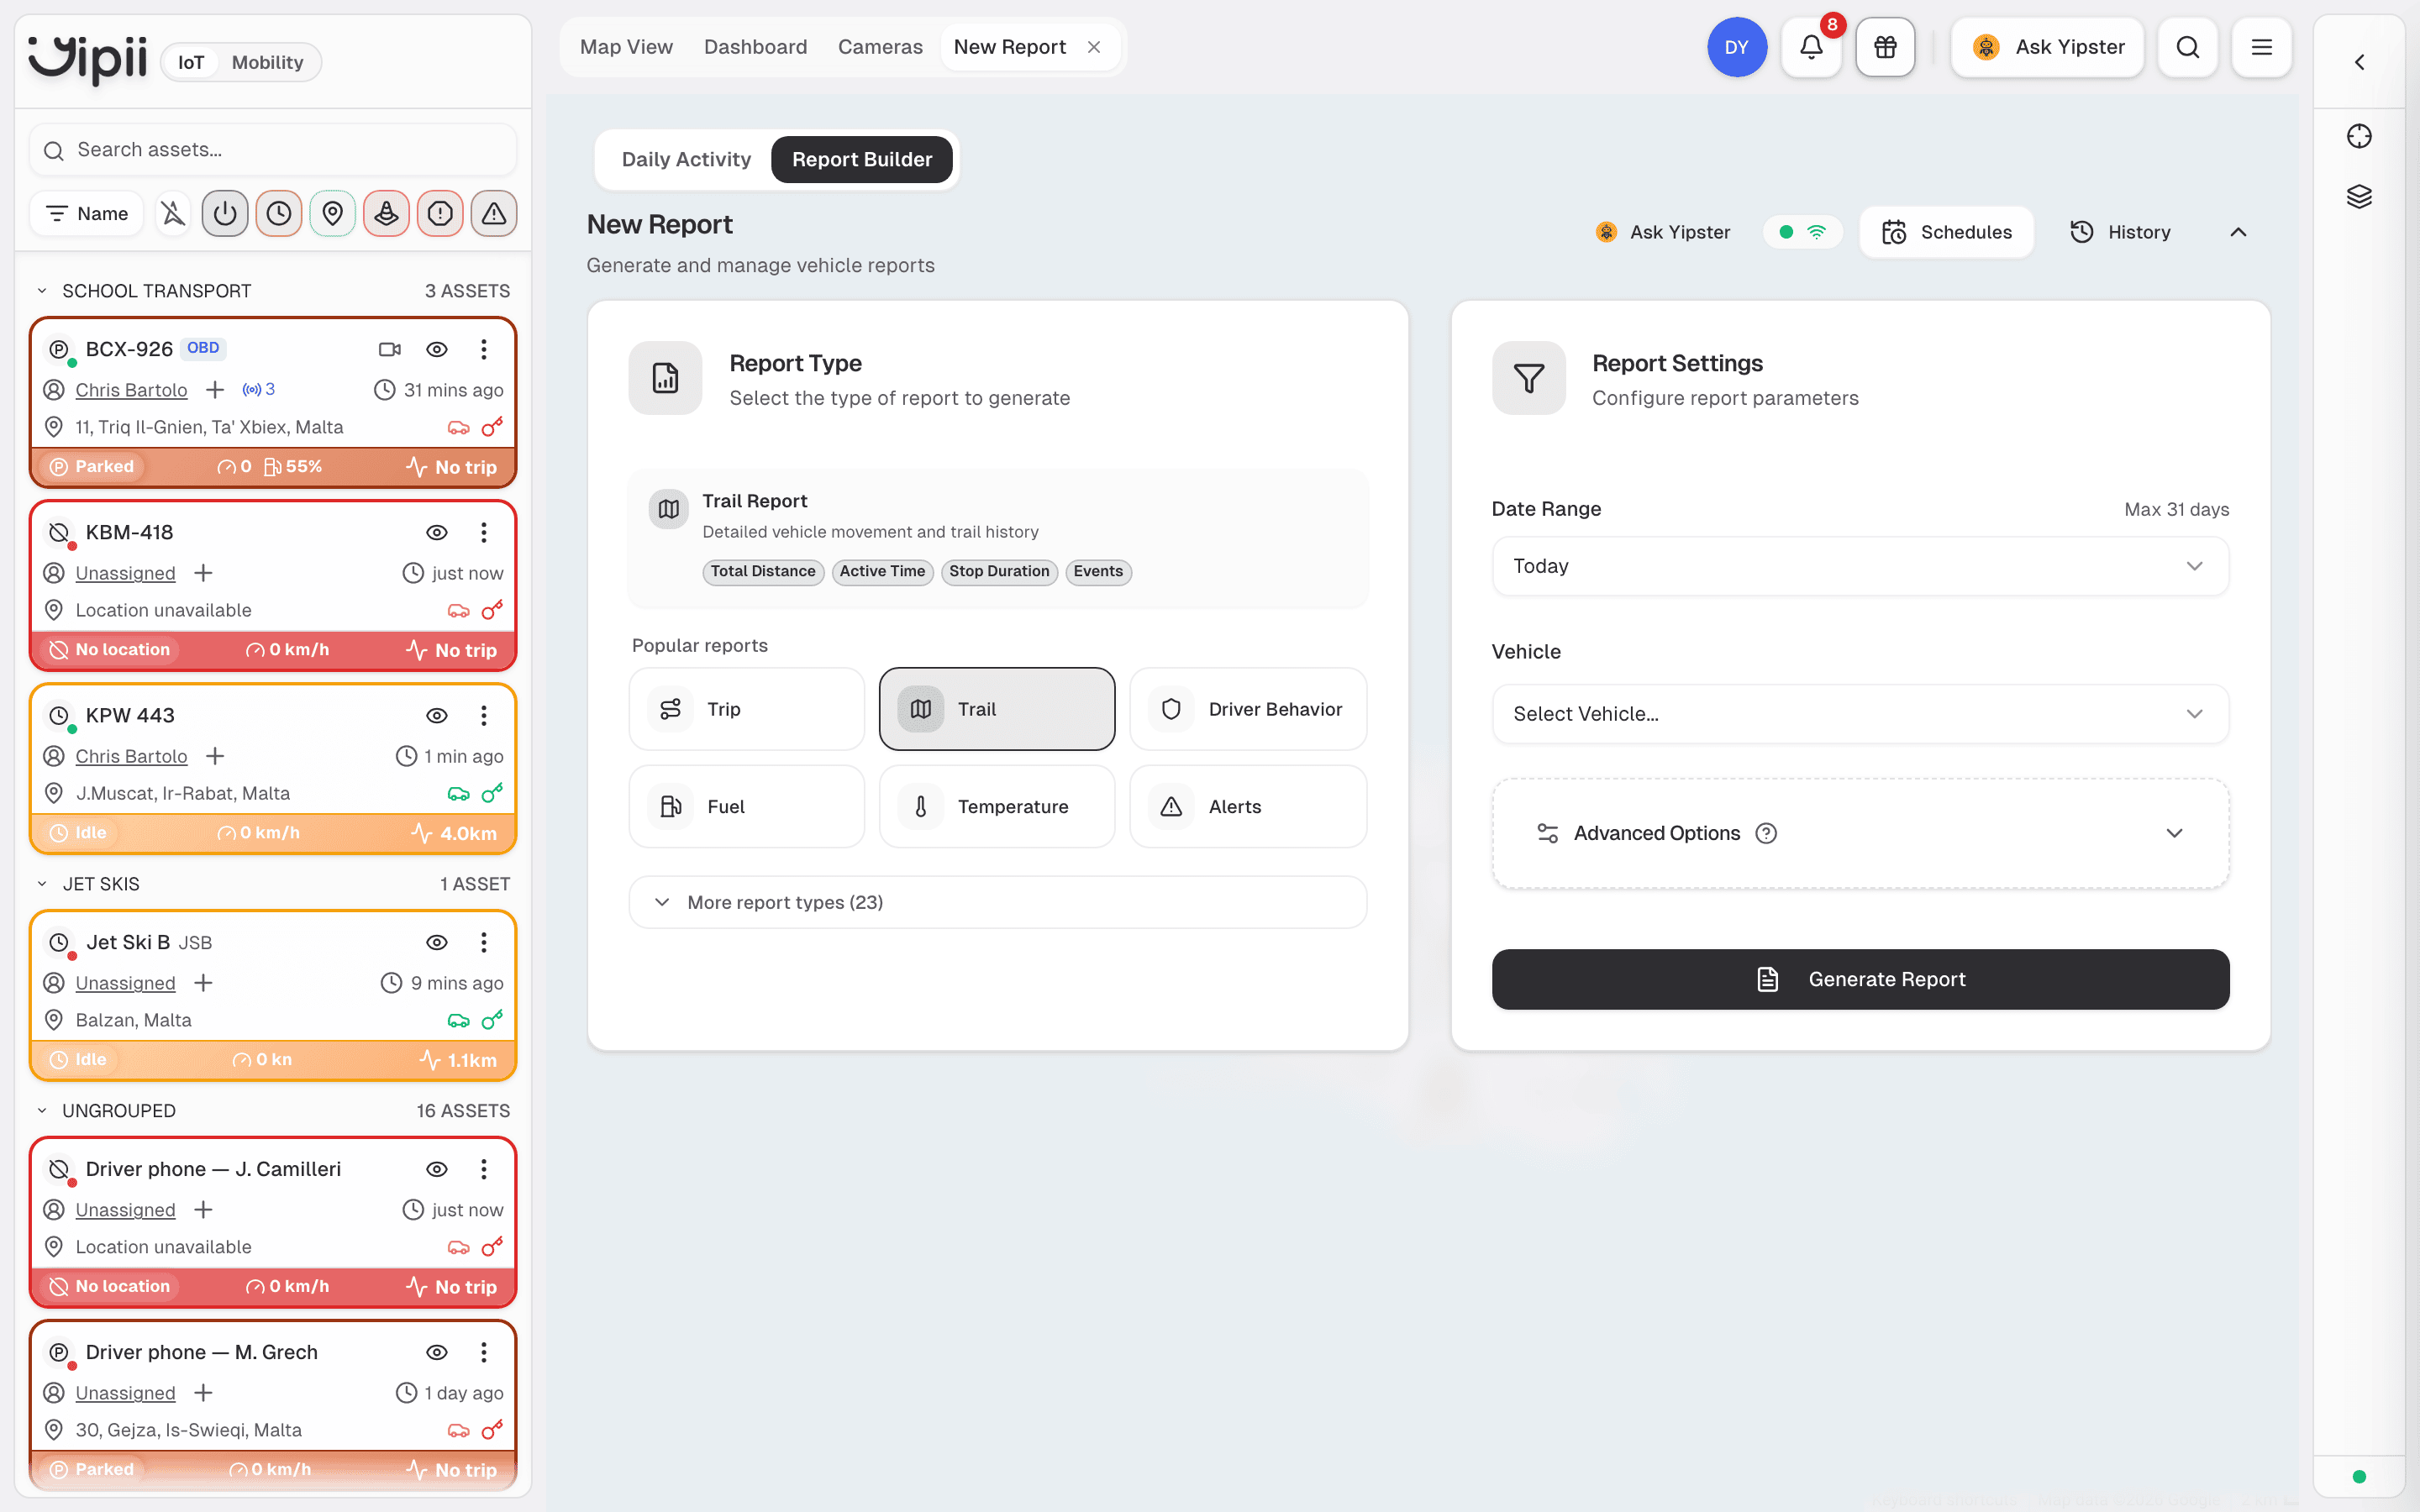Viewport: 2420px width, 1512px height.
Task: Collapse the UNGROUPED group
Action: (x=42, y=1111)
